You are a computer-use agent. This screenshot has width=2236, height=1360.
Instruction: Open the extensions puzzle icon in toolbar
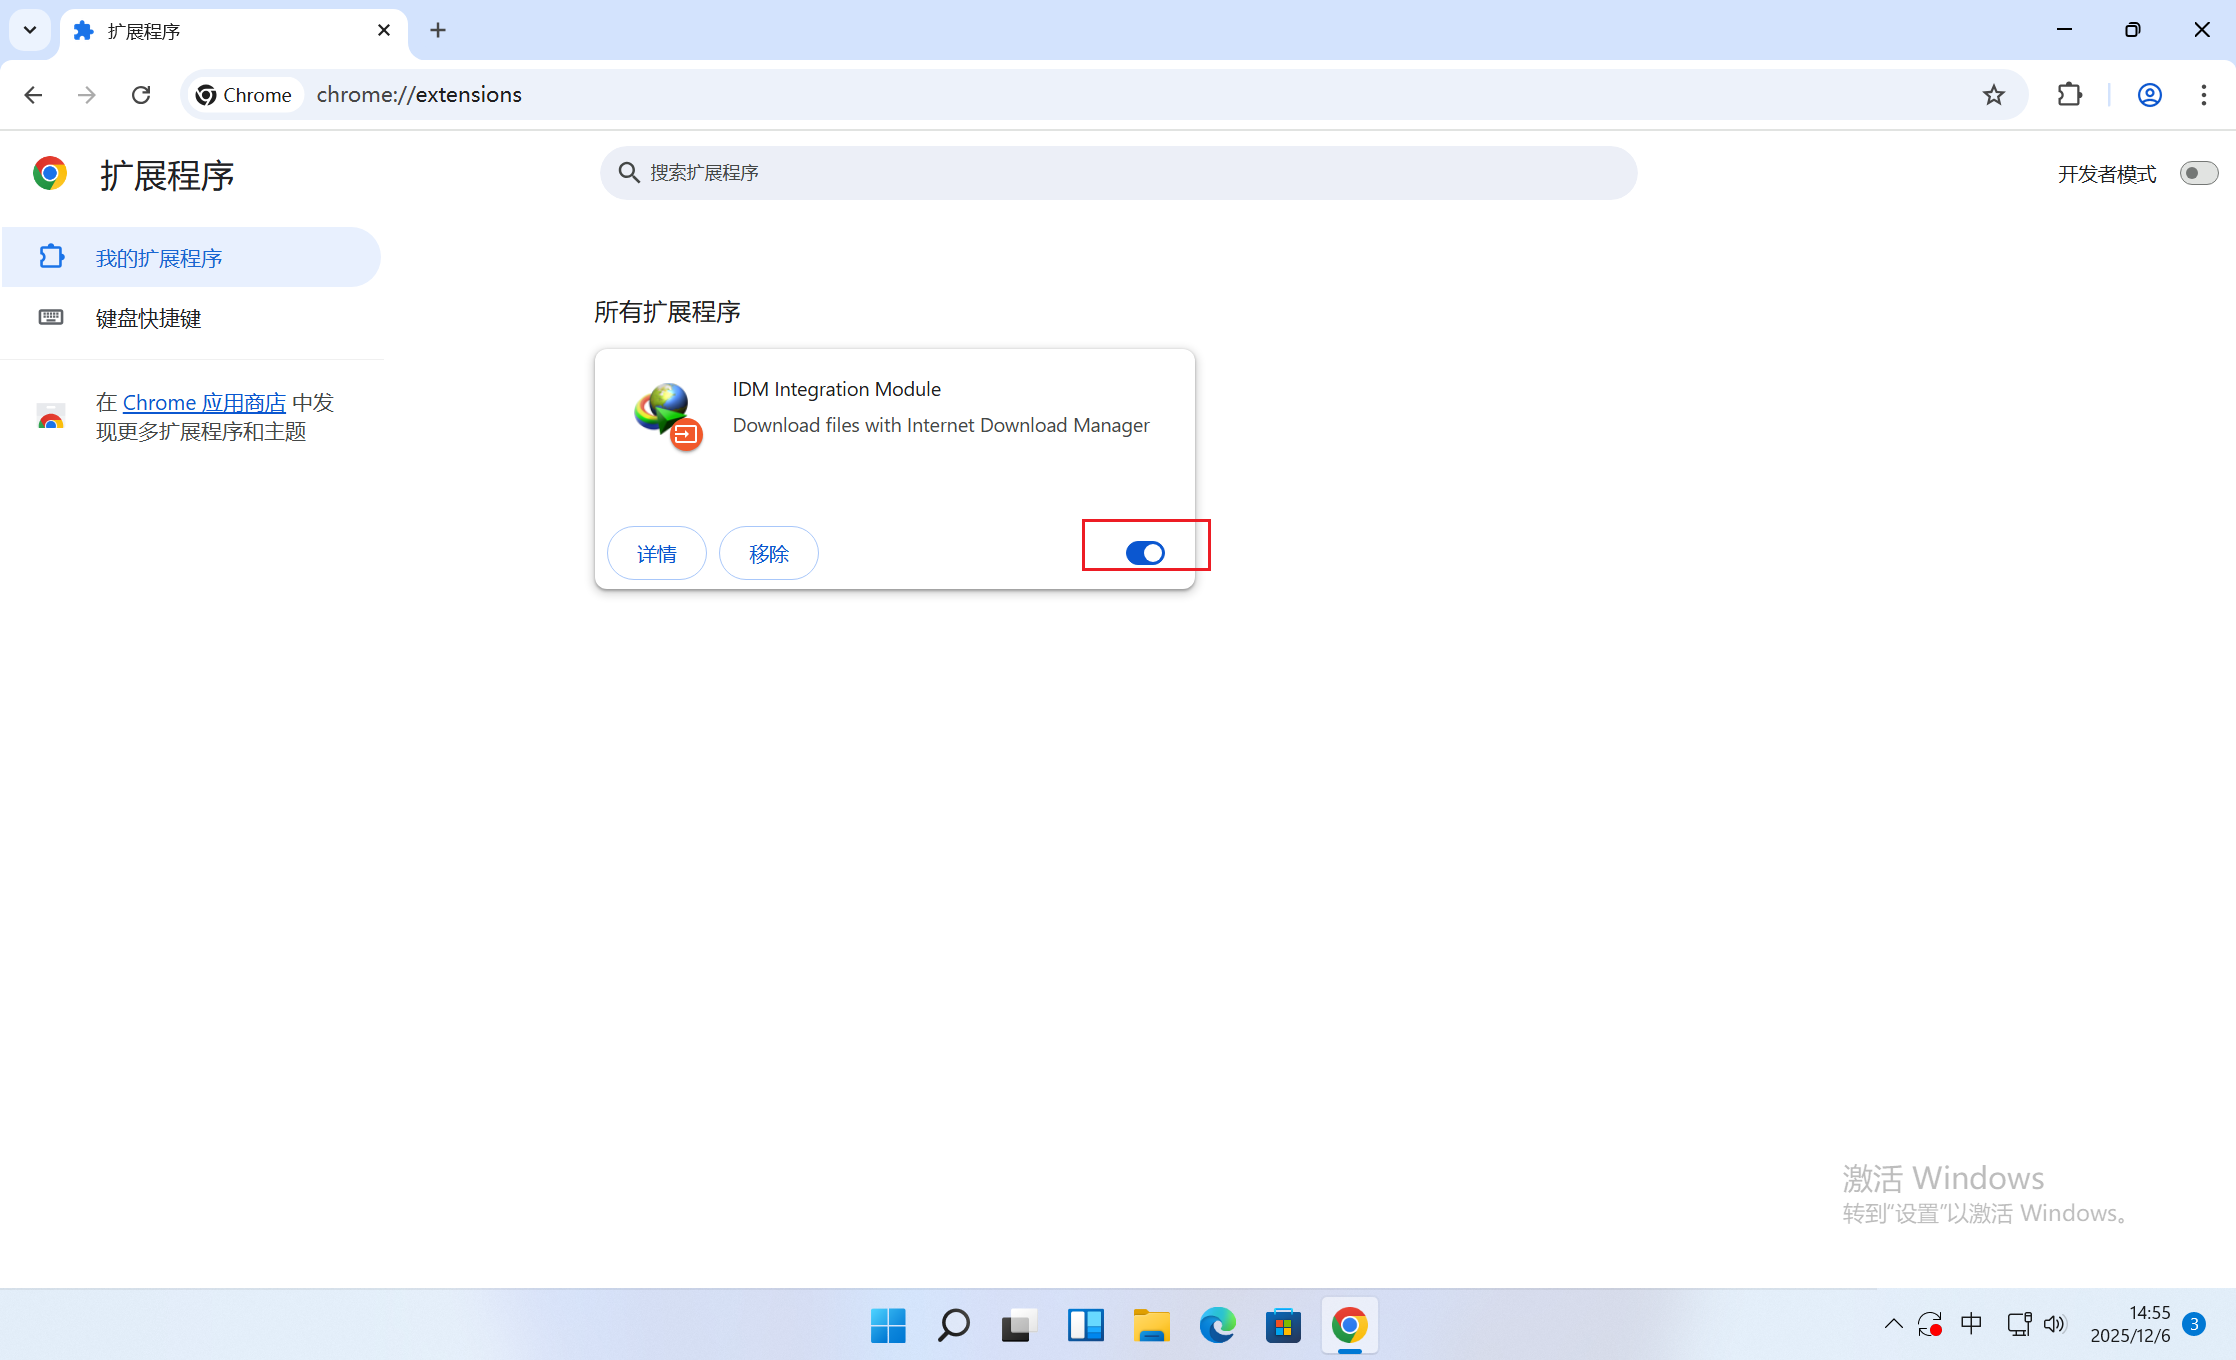2069,95
